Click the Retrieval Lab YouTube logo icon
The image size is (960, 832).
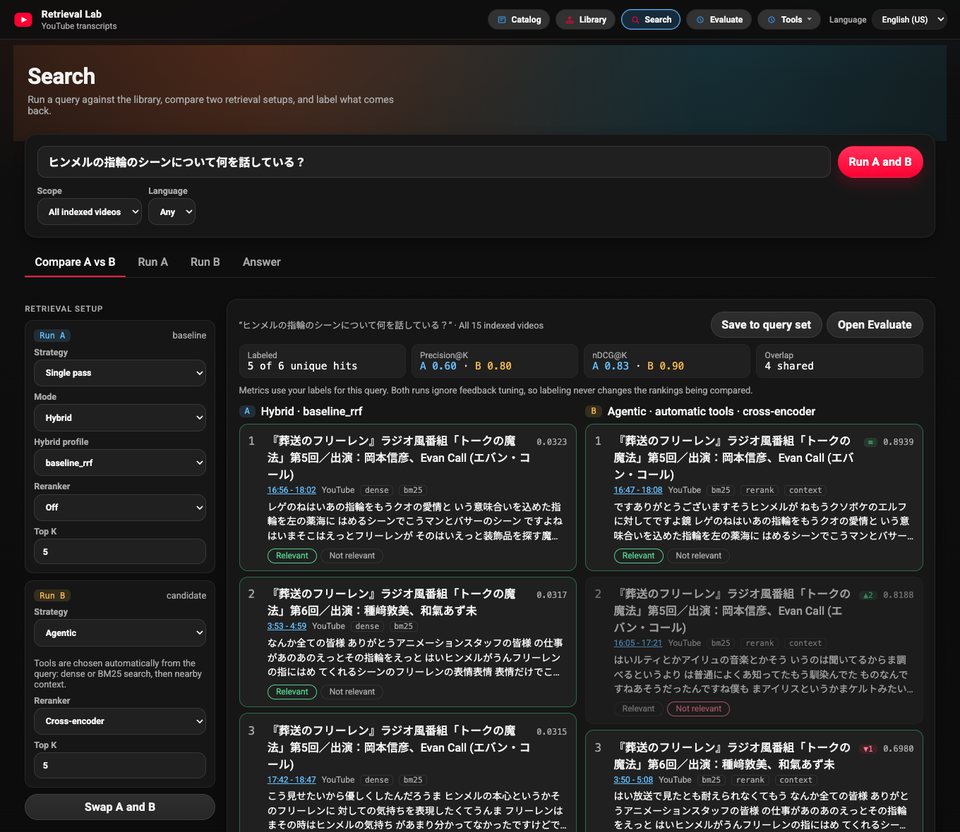(x=23, y=20)
